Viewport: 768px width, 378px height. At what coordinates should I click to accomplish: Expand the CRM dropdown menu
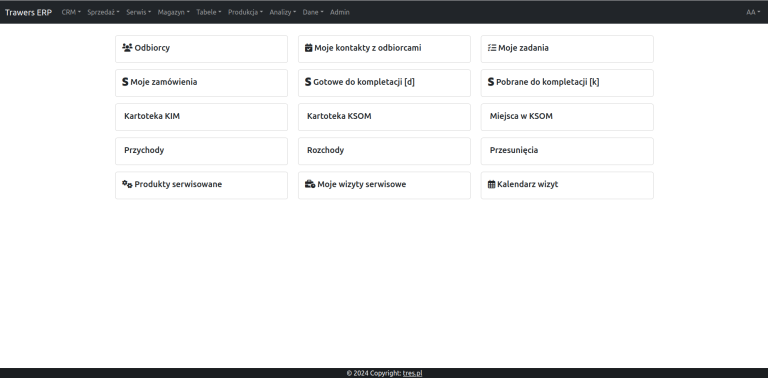[71, 12]
